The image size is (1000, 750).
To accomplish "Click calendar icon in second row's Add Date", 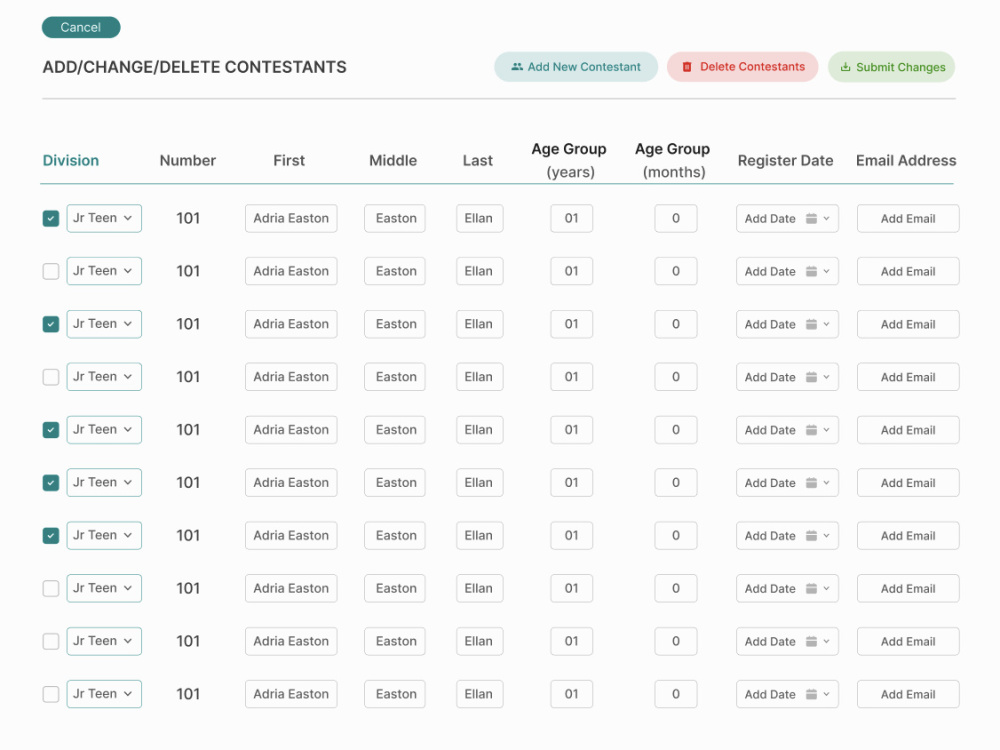I will click(811, 271).
